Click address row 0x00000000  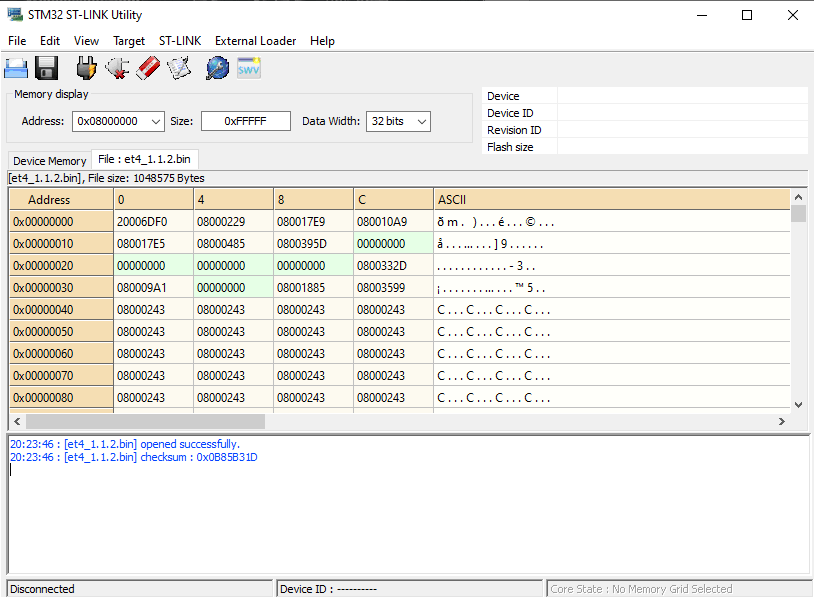pyautogui.click(x=61, y=222)
